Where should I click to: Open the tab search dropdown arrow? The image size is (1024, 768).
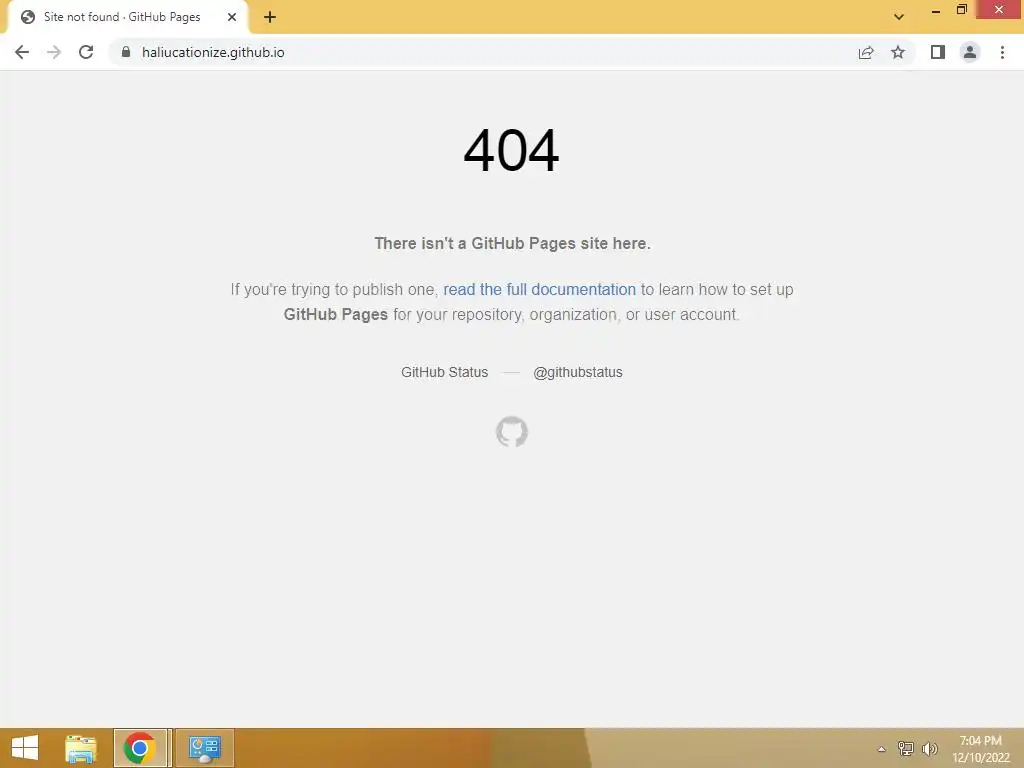coord(899,17)
